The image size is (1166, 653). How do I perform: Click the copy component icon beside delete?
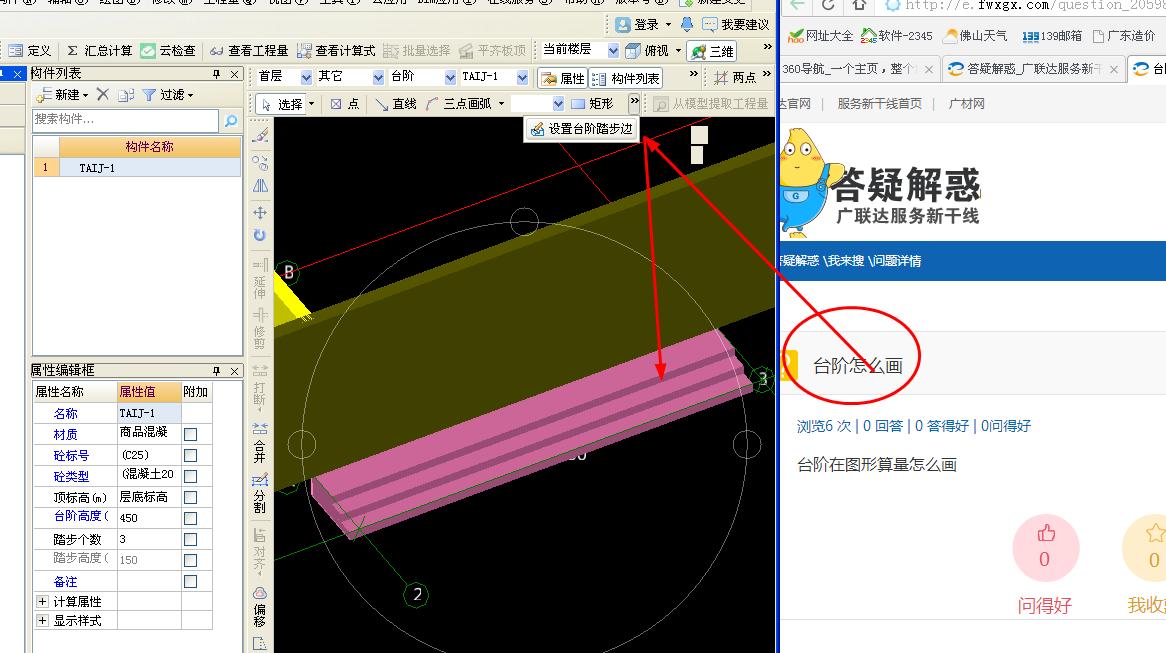click(x=126, y=94)
